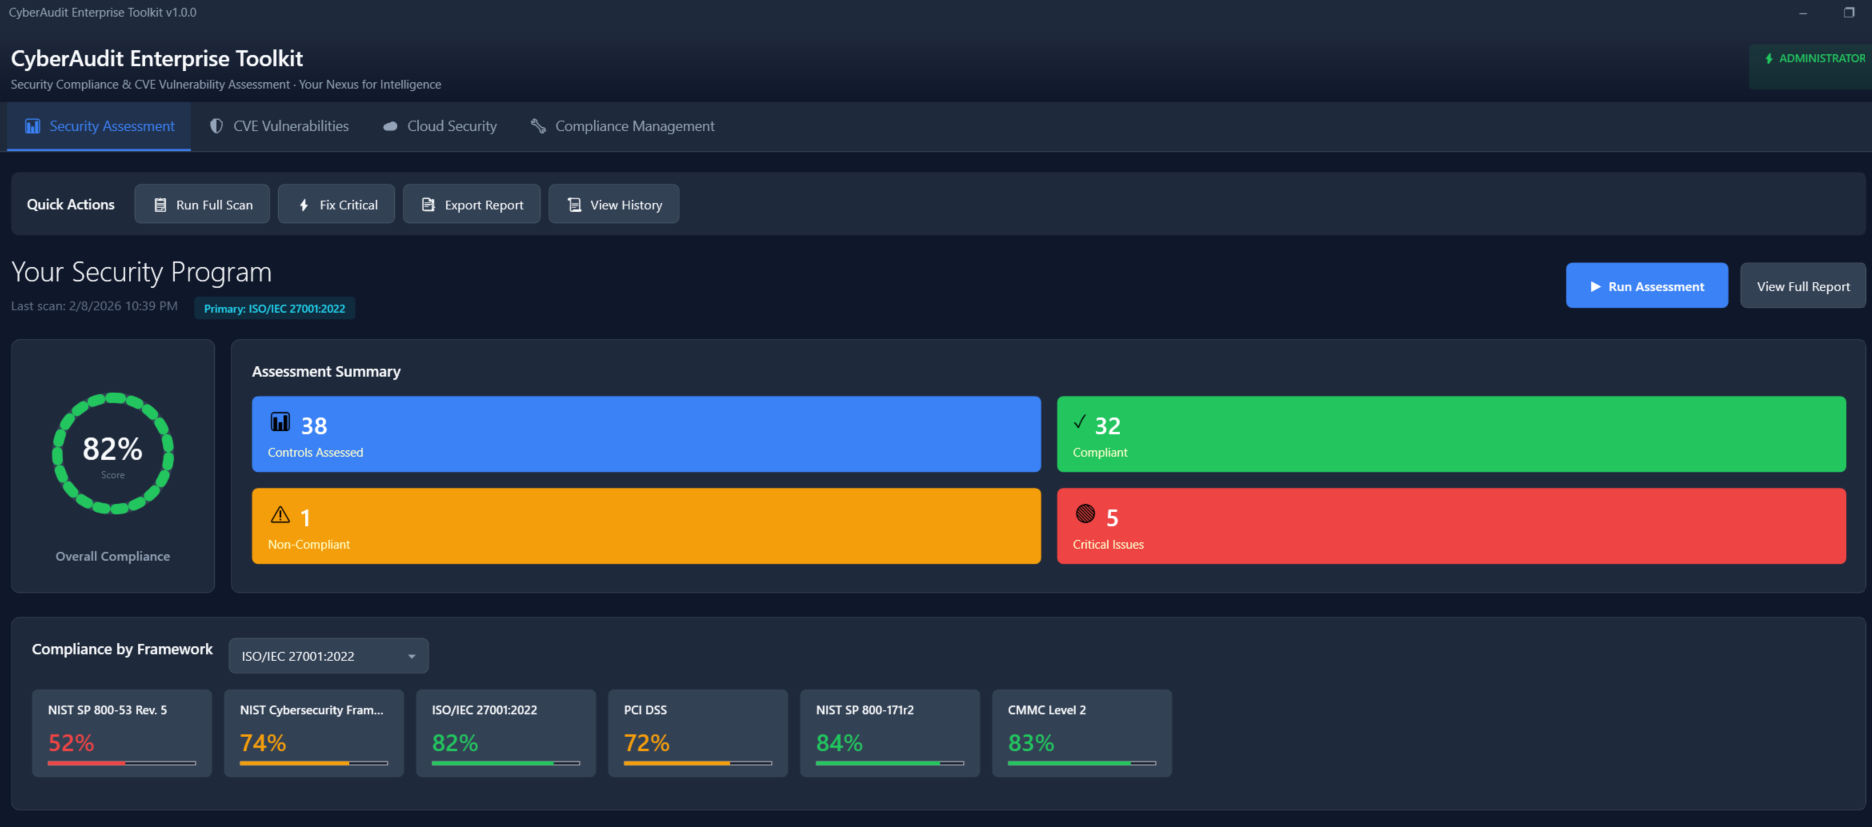Click the Critical Issues red circle icon
Image resolution: width=1872 pixels, height=827 pixels.
1085,514
